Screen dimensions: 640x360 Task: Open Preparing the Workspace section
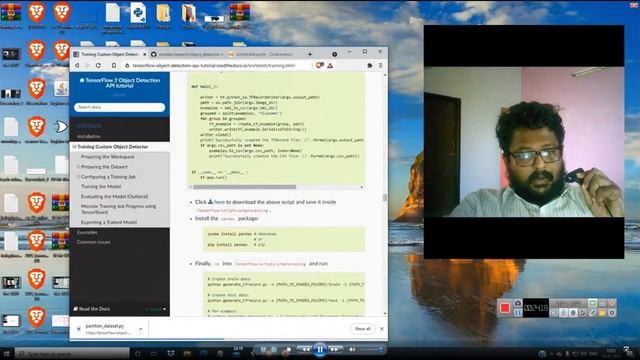[107, 157]
